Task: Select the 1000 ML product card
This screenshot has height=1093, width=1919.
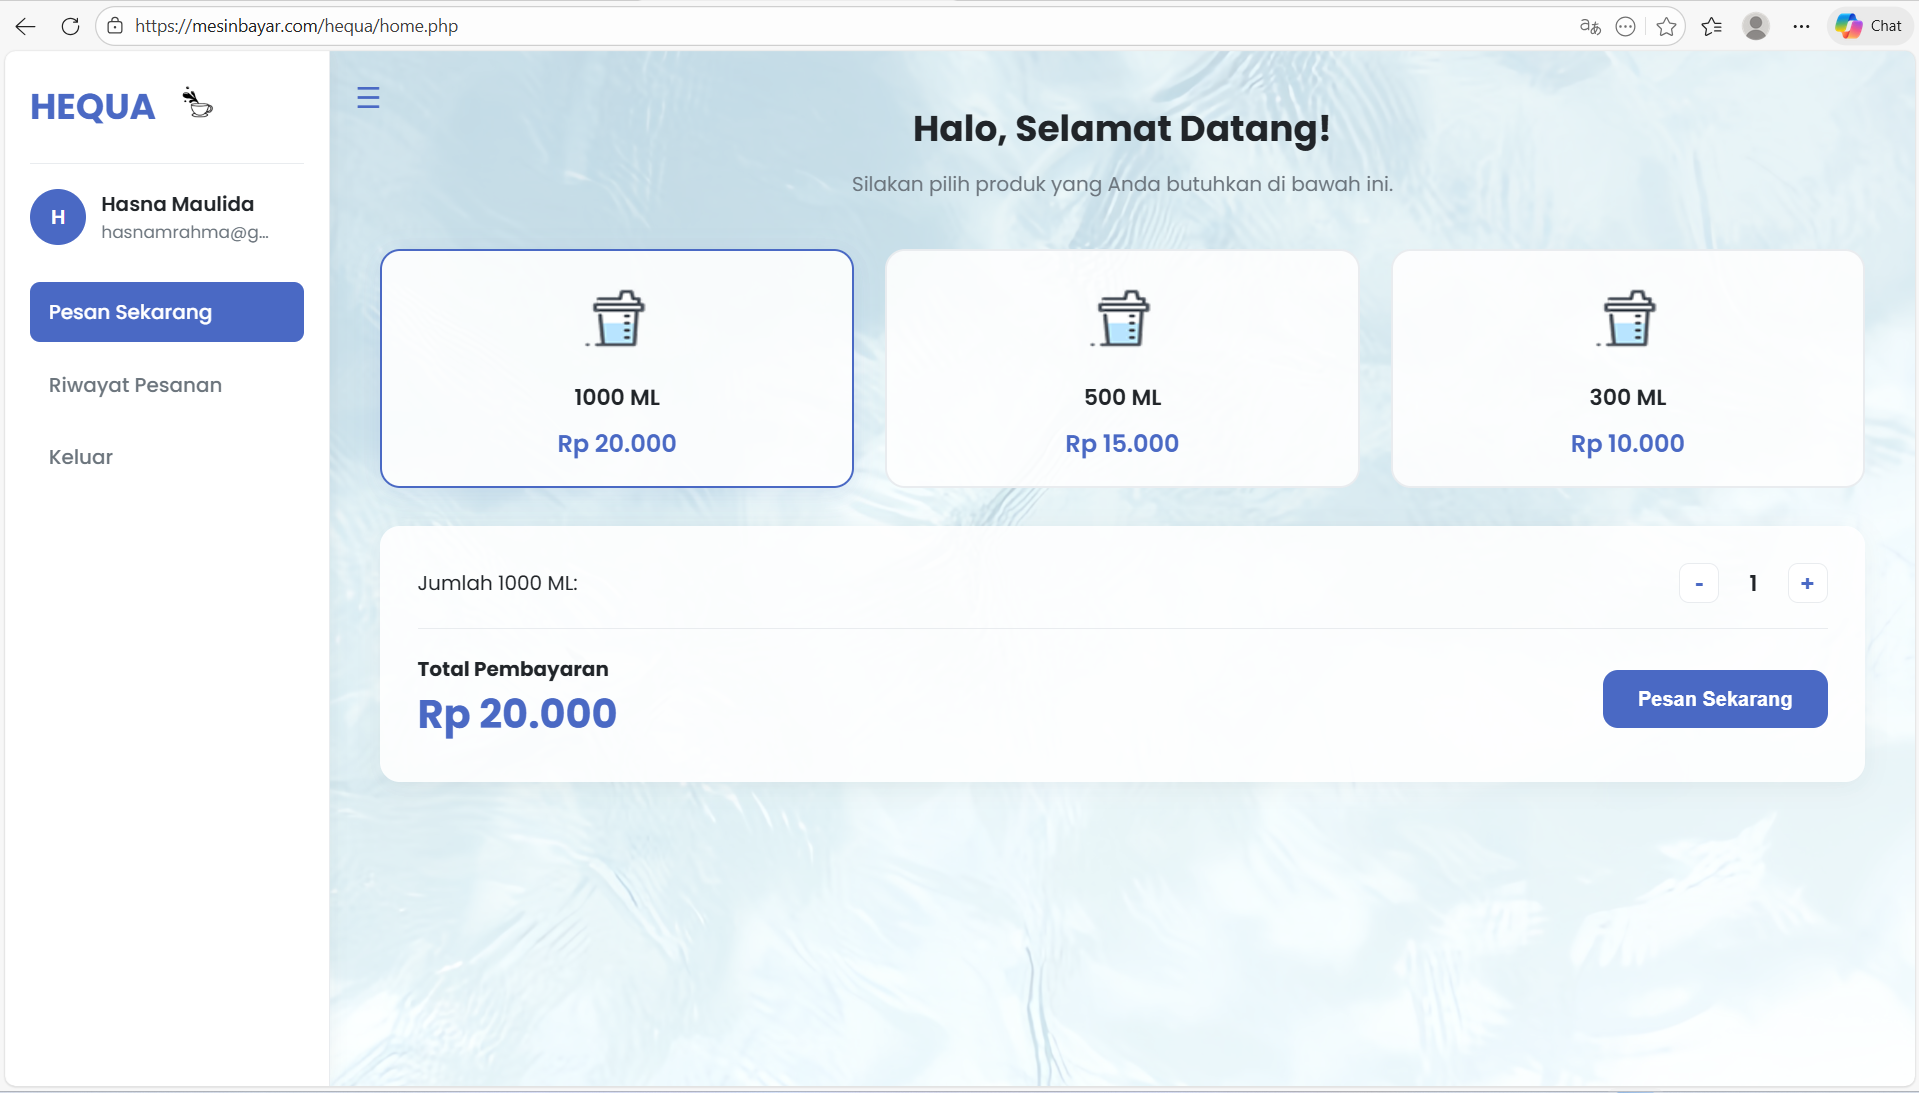Action: coord(617,368)
